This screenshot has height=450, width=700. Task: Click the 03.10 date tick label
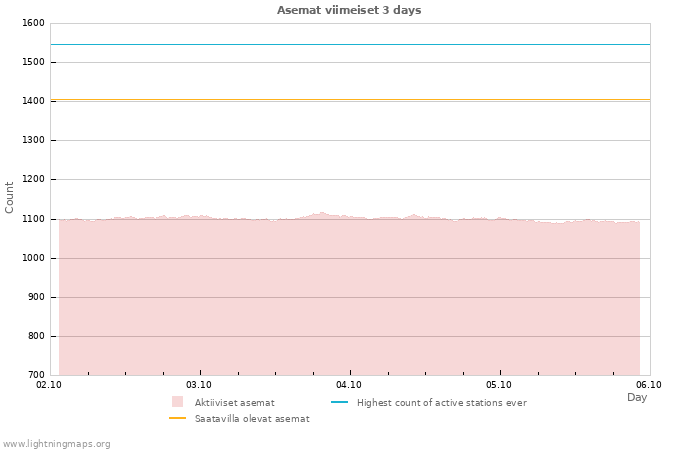click(199, 384)
